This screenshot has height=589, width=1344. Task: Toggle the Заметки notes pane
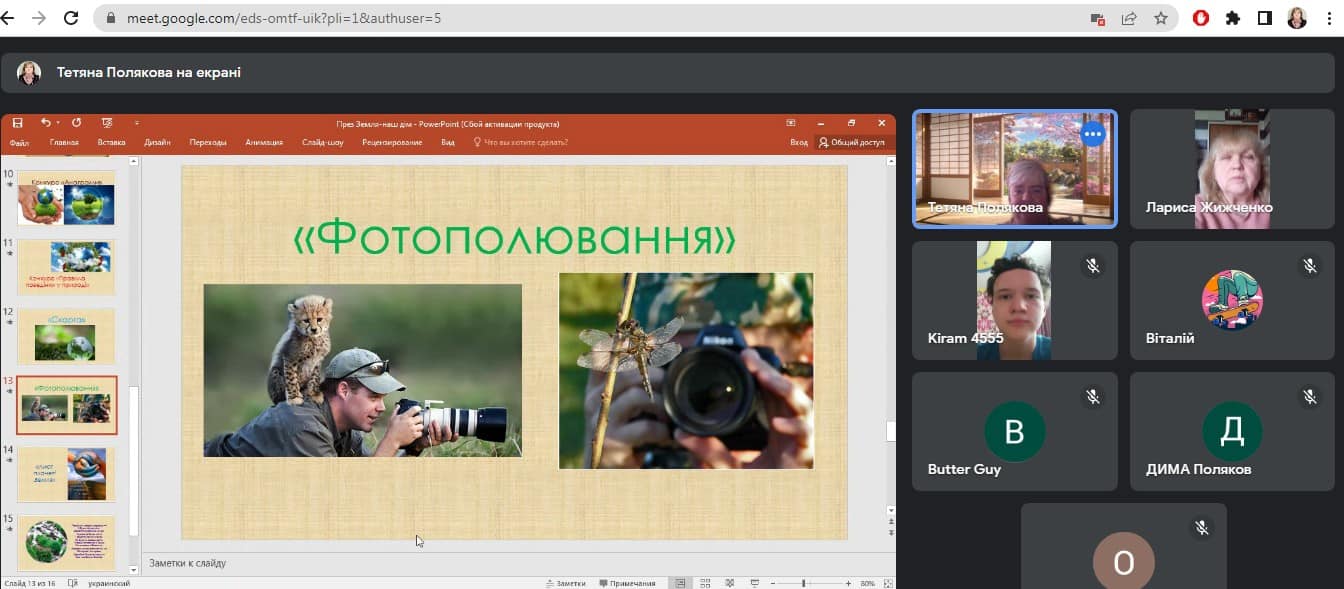[565, 583]
